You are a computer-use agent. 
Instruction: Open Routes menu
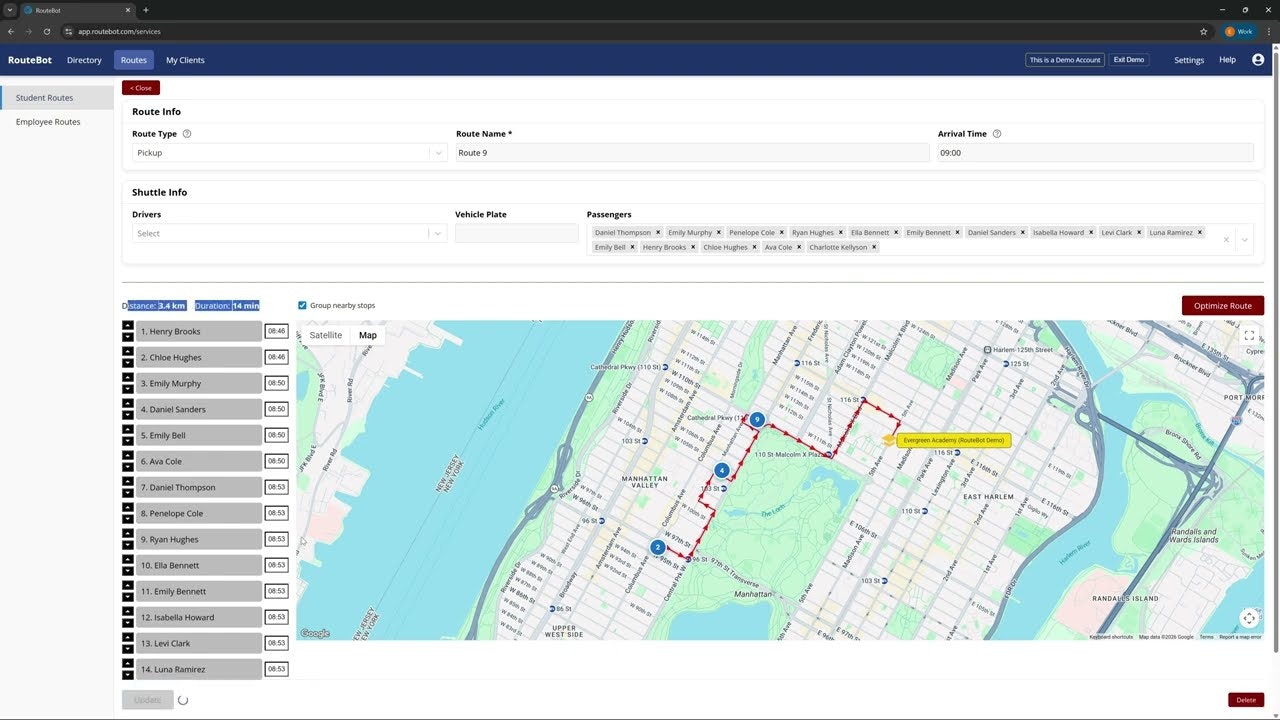tap(134, 60)
